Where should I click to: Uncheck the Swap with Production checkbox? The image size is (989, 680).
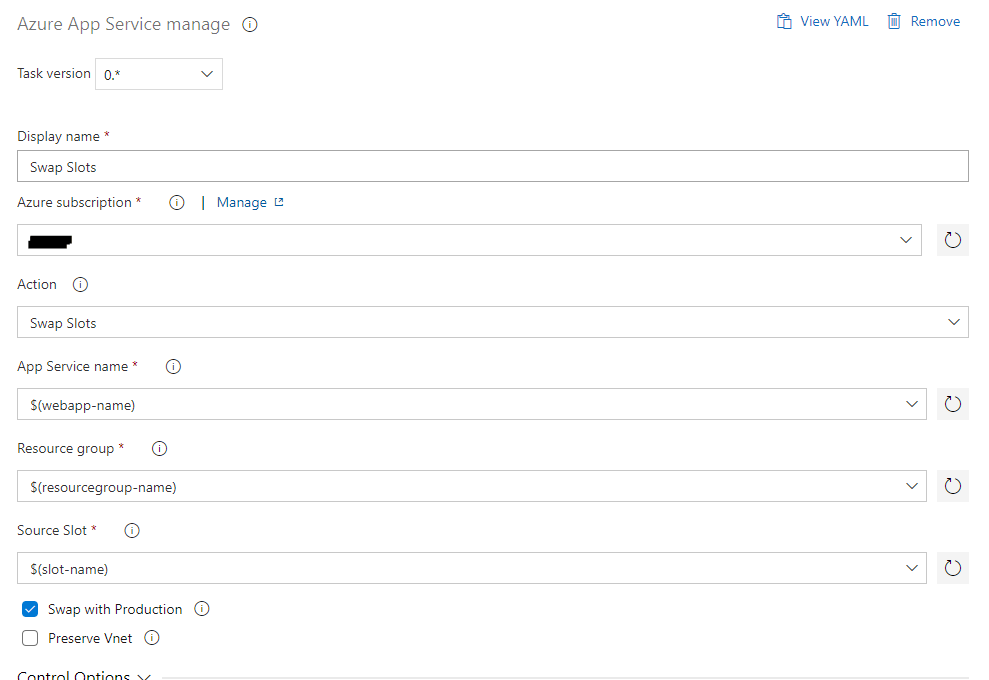30,609
